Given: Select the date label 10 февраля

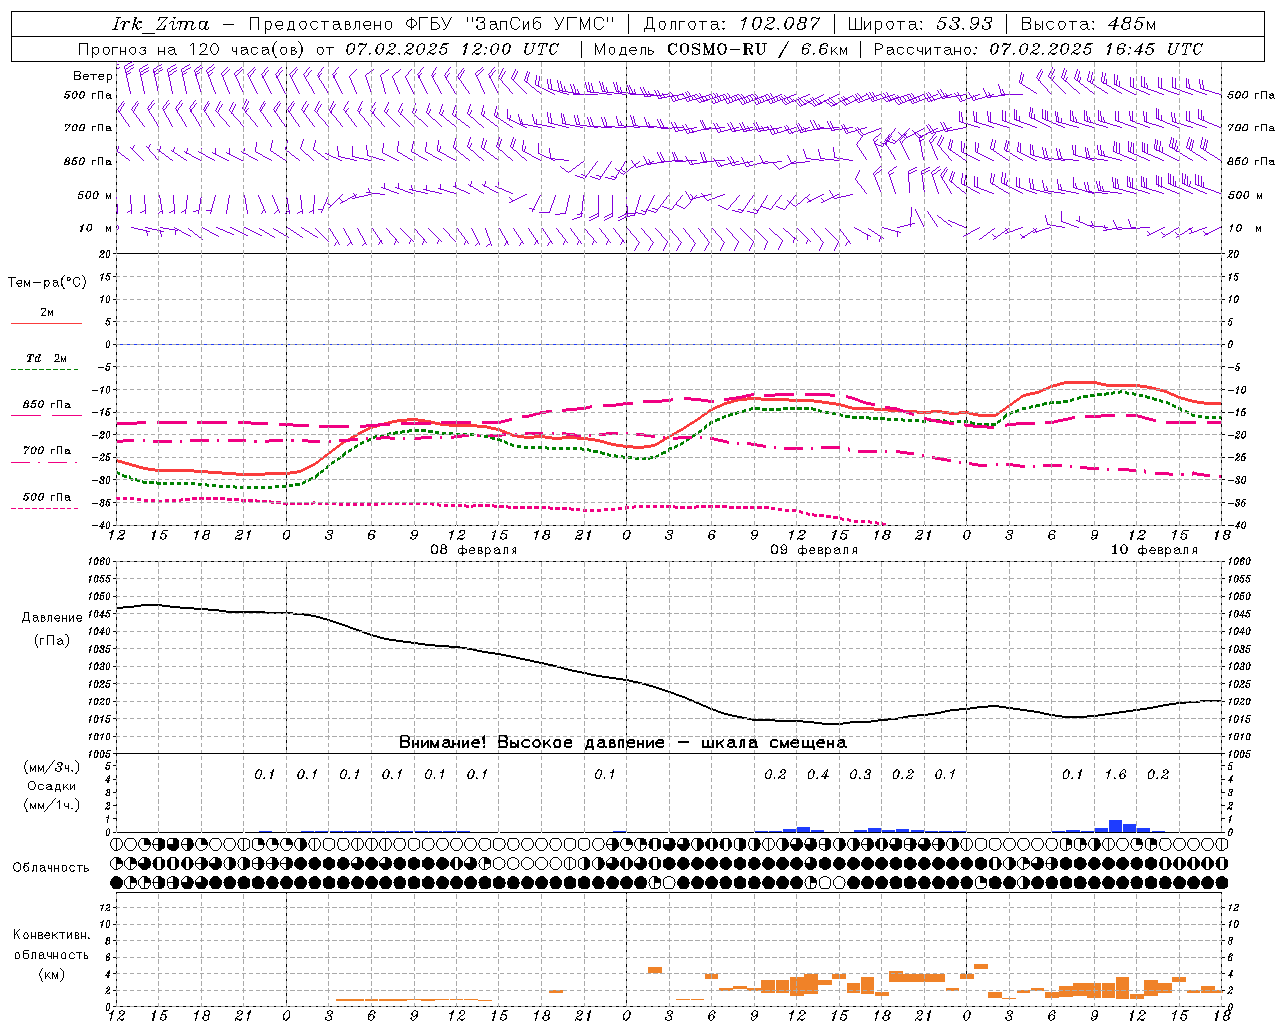Looking at the screenshot, I should tap(1154, 550).
